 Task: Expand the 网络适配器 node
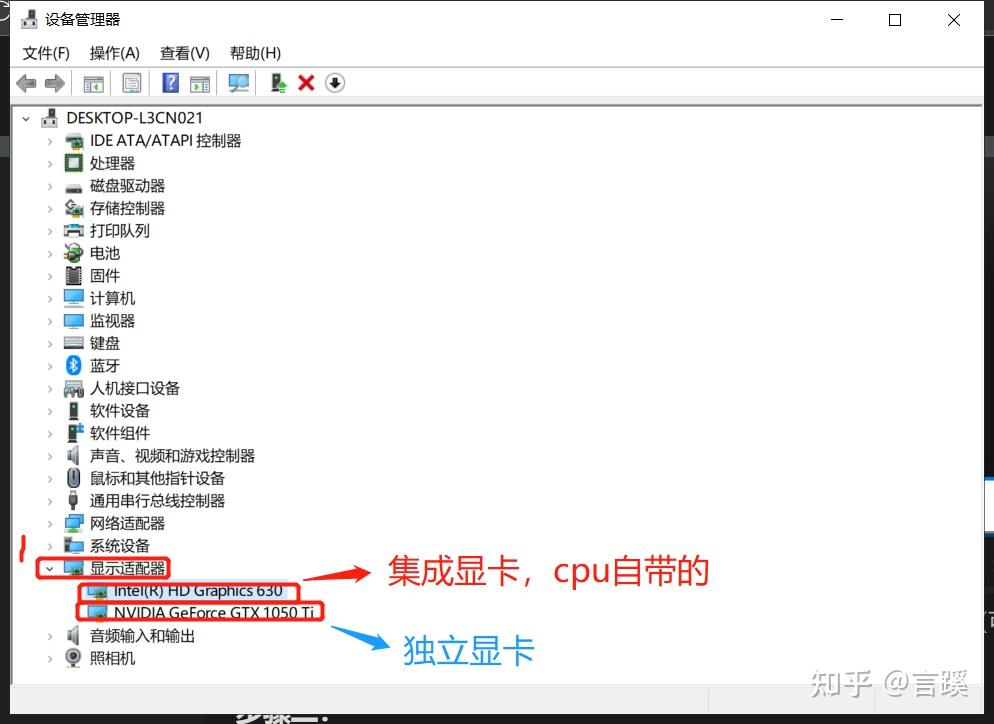pyautogui.click(x=51, y=522)
